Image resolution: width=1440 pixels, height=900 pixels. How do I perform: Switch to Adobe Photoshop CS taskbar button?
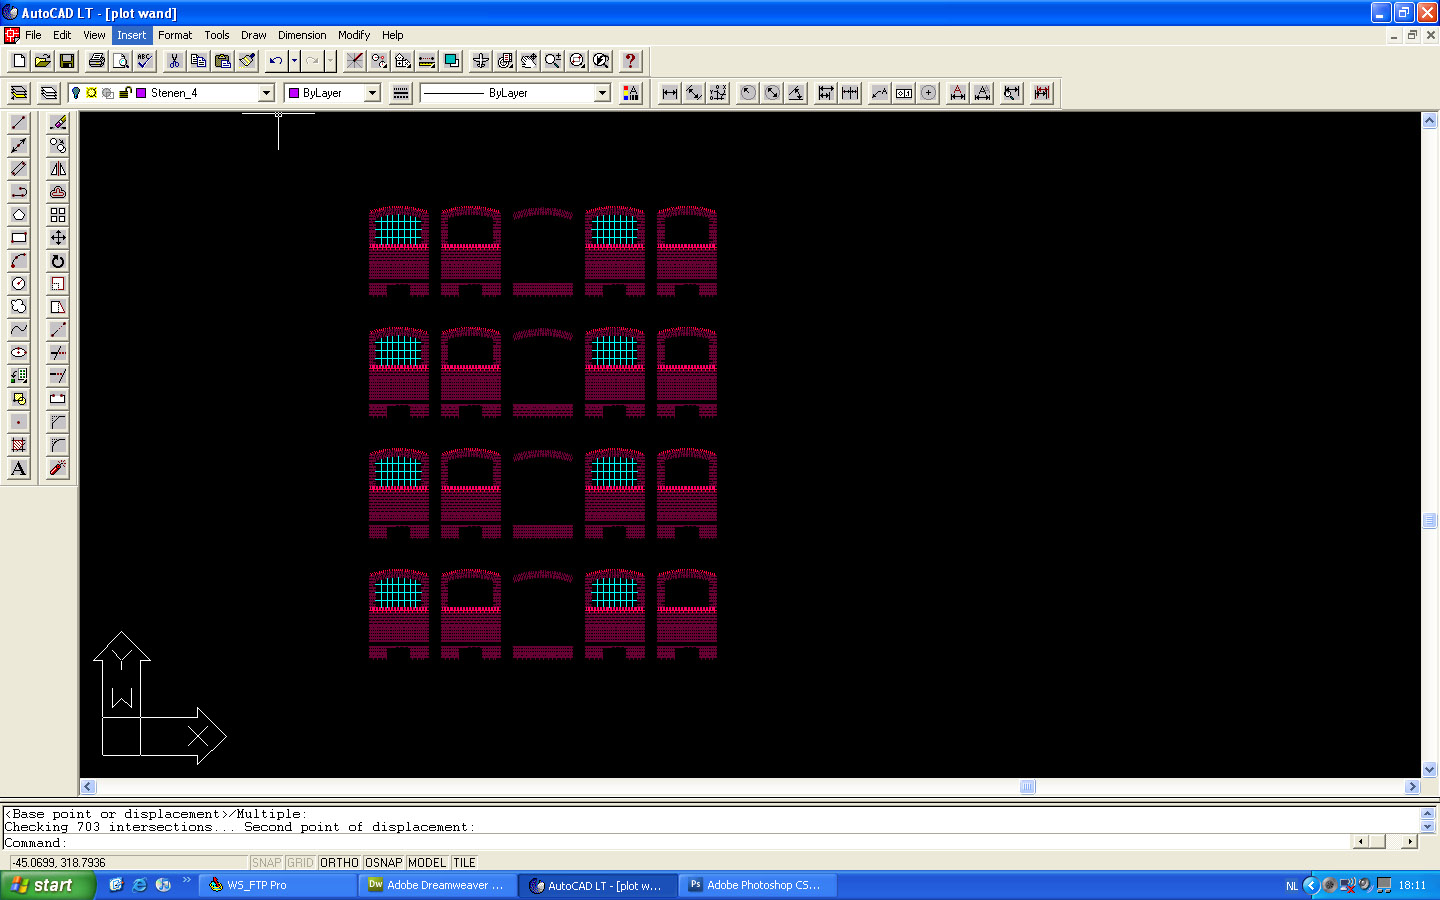[757, 885]
